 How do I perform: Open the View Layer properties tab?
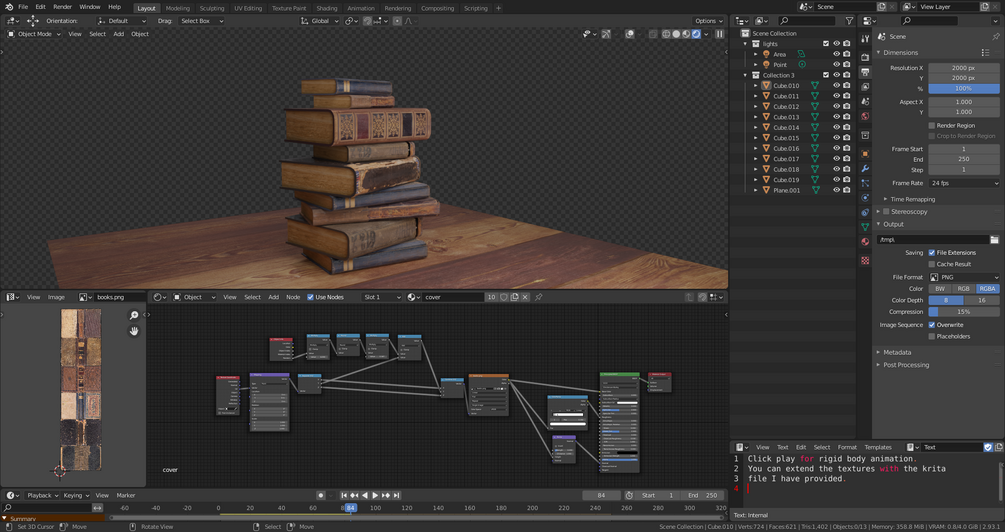pyautogui.click(x=865, y=87)
